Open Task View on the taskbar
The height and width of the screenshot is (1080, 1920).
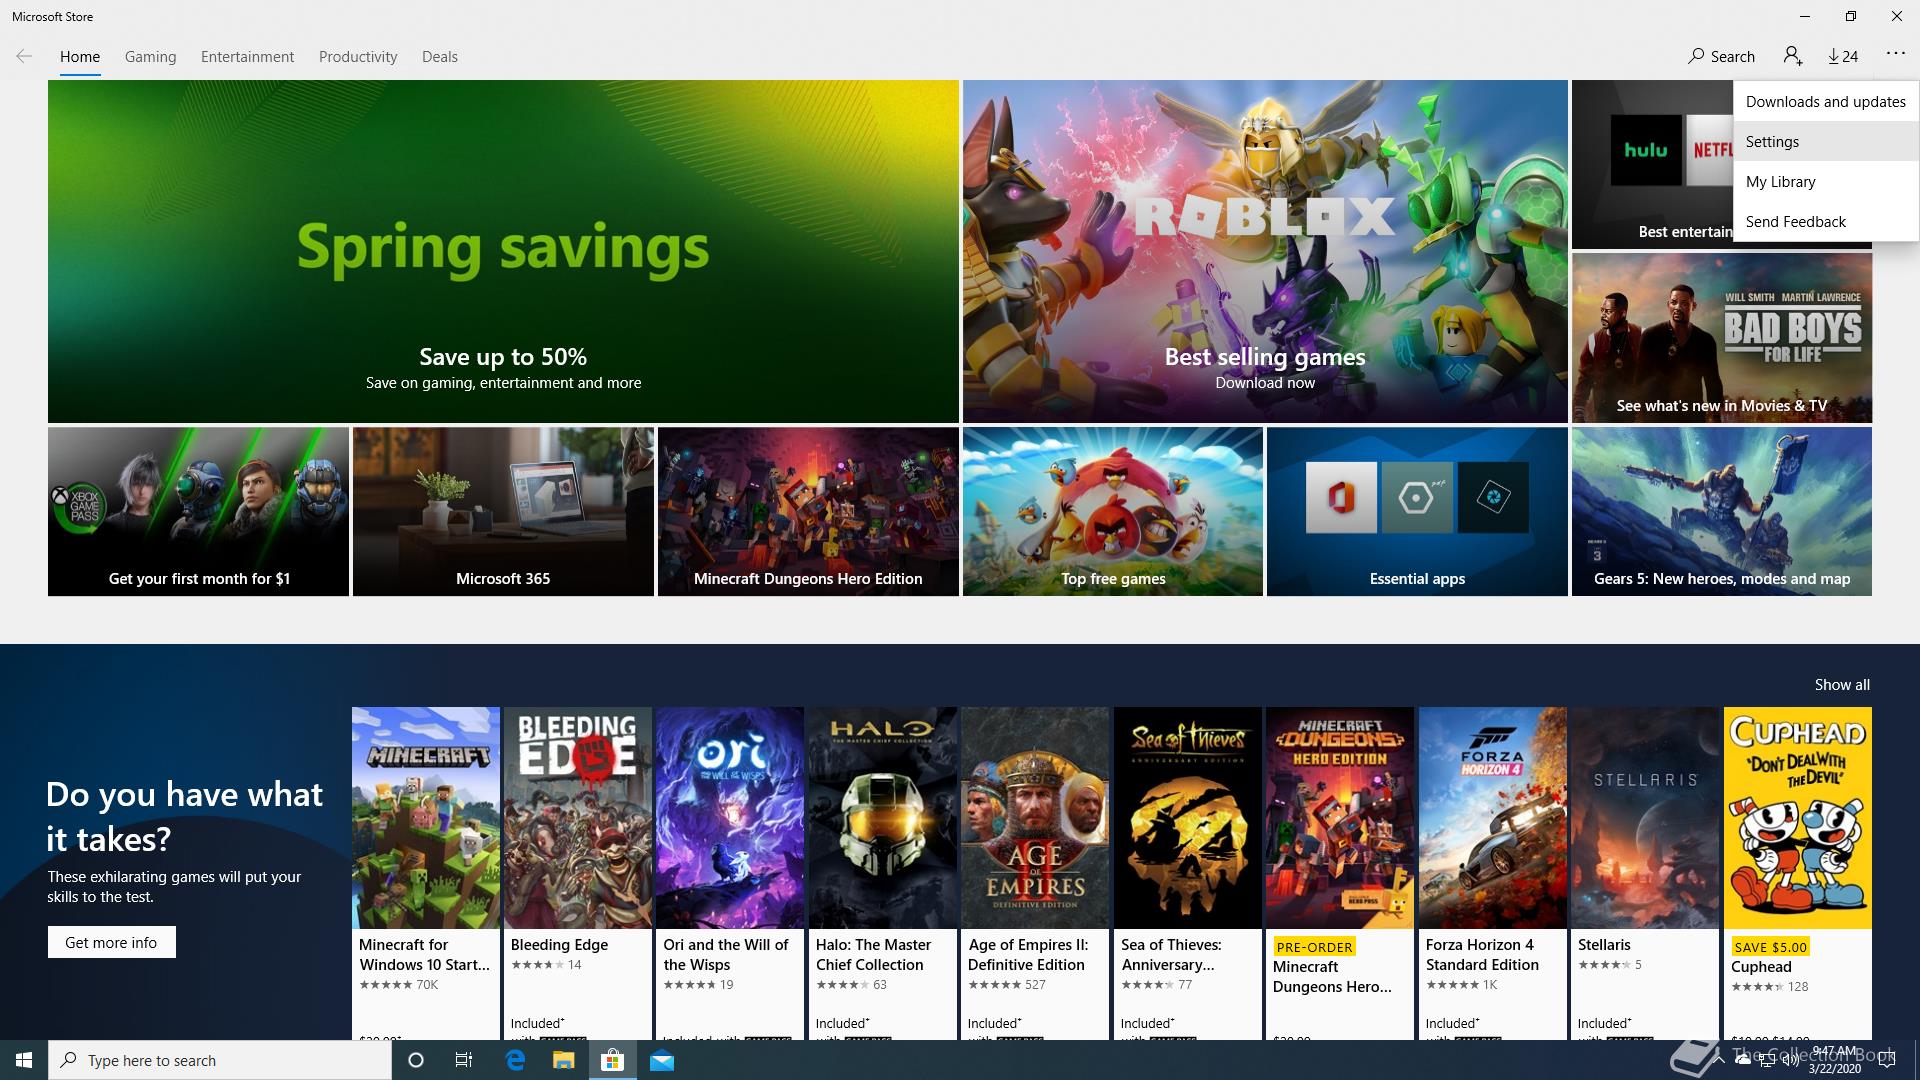(x=464, y=1060)
